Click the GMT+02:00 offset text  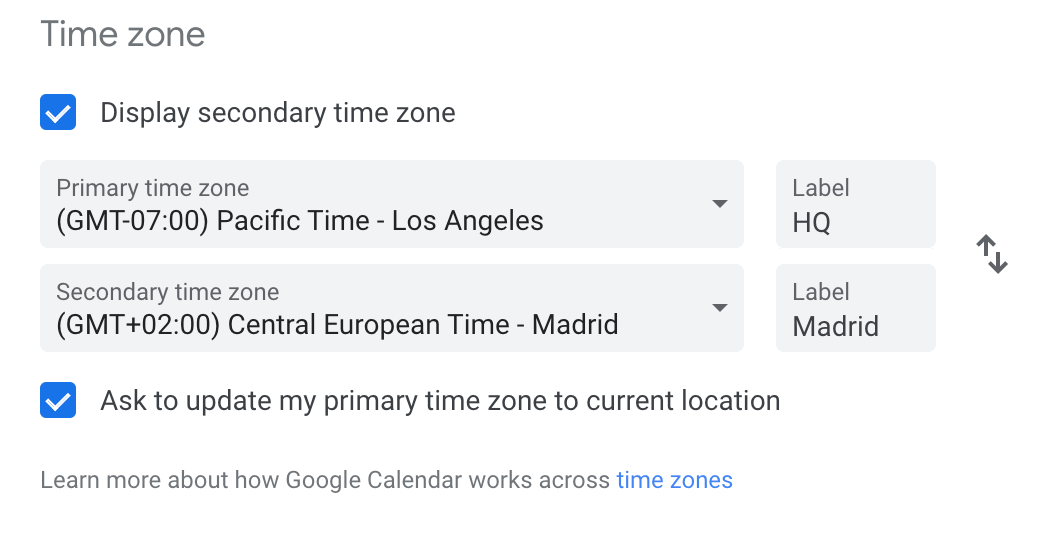pos(138,325)
